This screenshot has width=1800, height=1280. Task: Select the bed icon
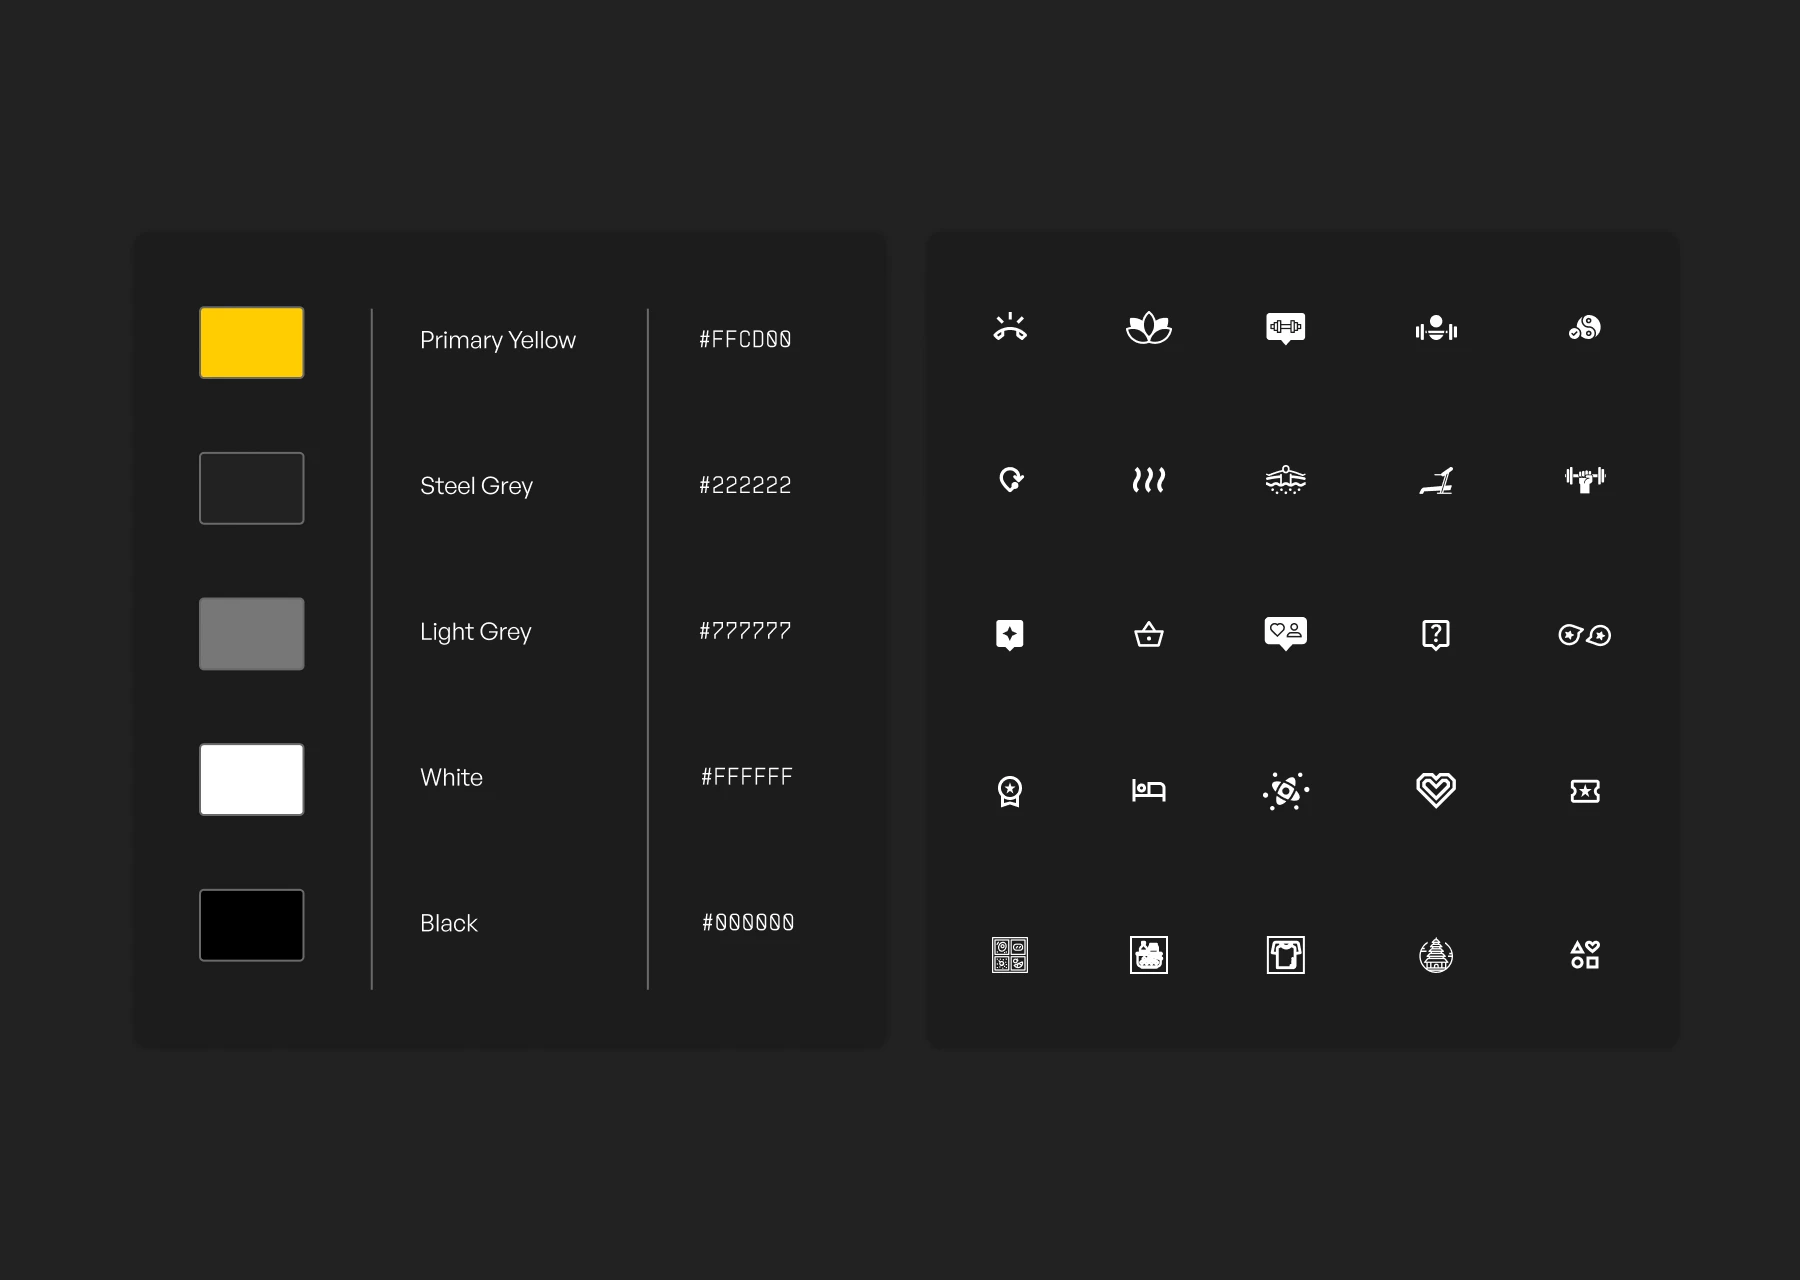coord(1149,790)
